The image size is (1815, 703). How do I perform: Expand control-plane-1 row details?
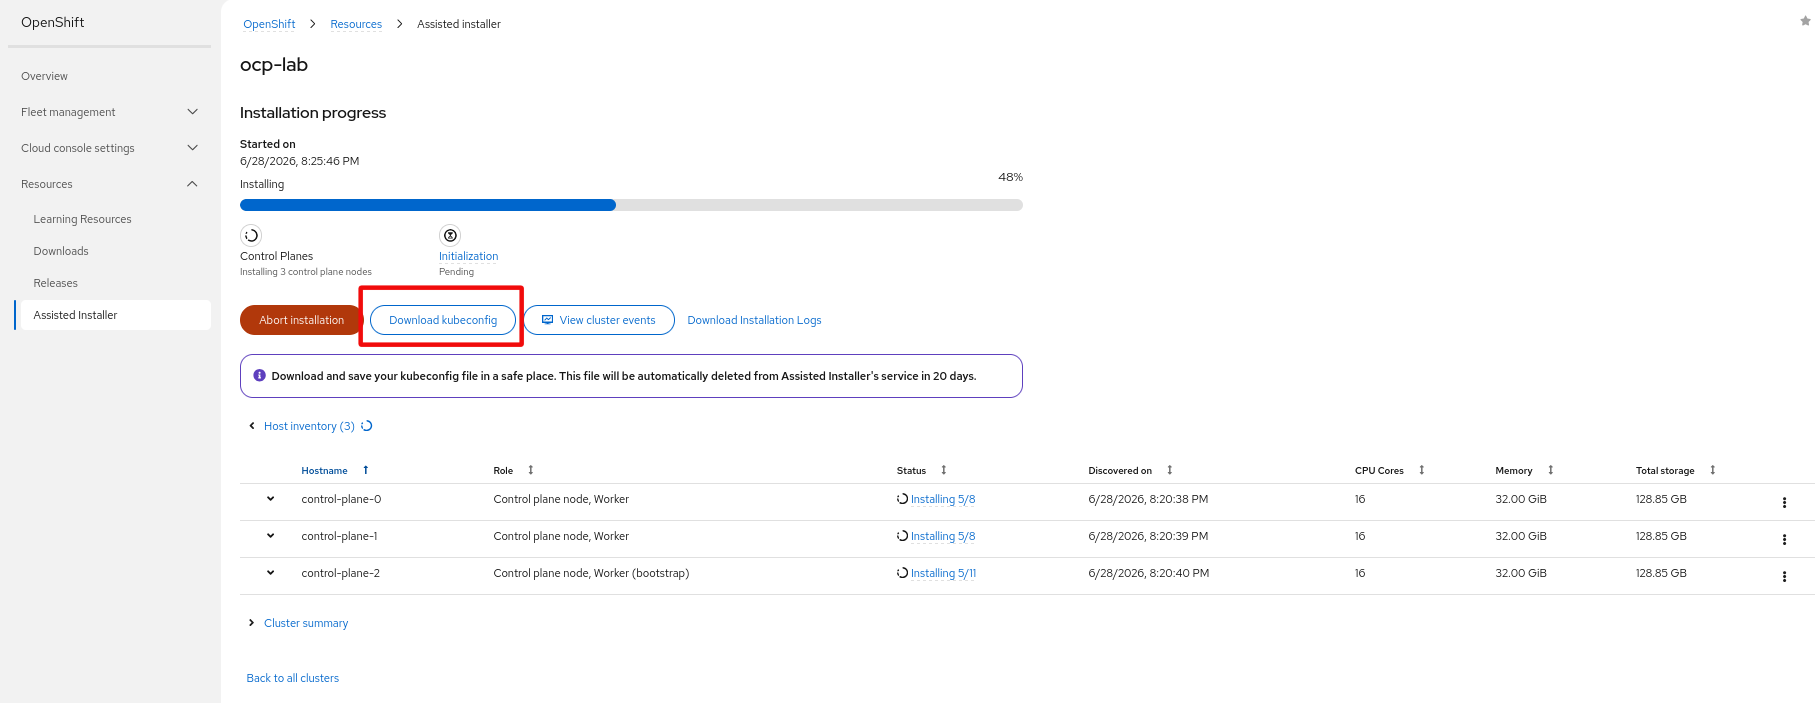[270, 536]
